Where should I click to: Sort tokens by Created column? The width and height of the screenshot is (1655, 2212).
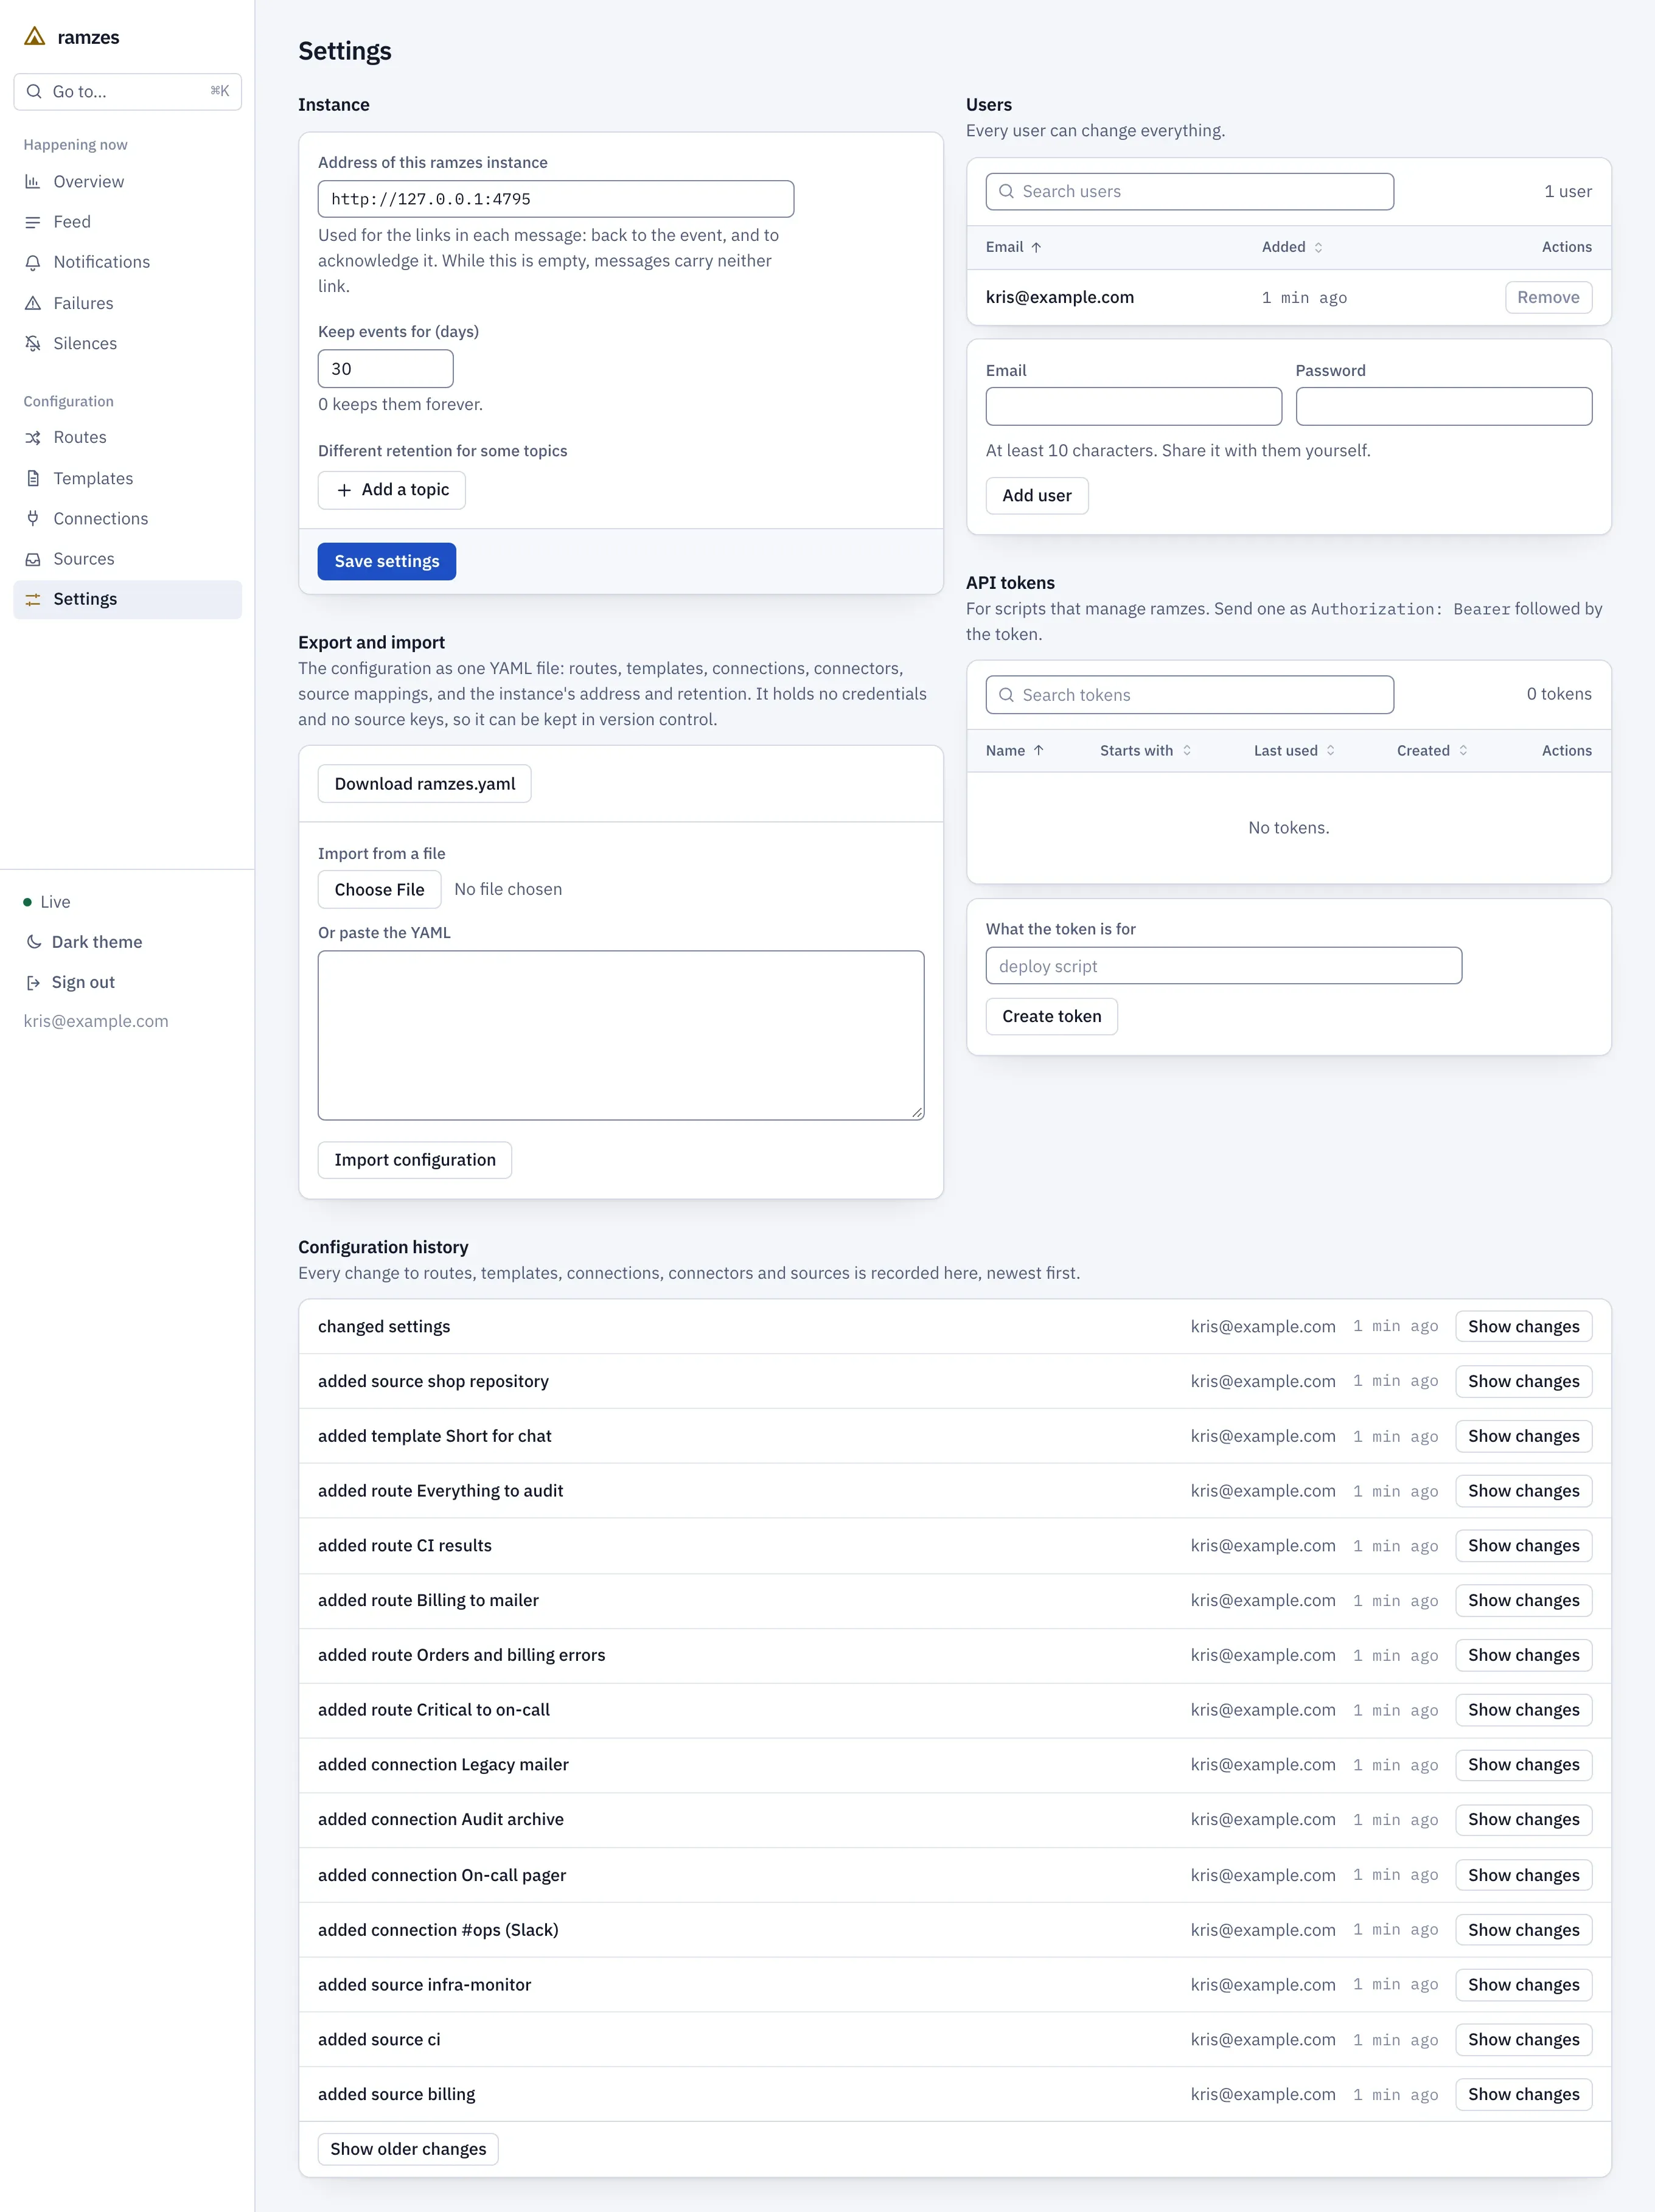click(x=1432, y=751)
